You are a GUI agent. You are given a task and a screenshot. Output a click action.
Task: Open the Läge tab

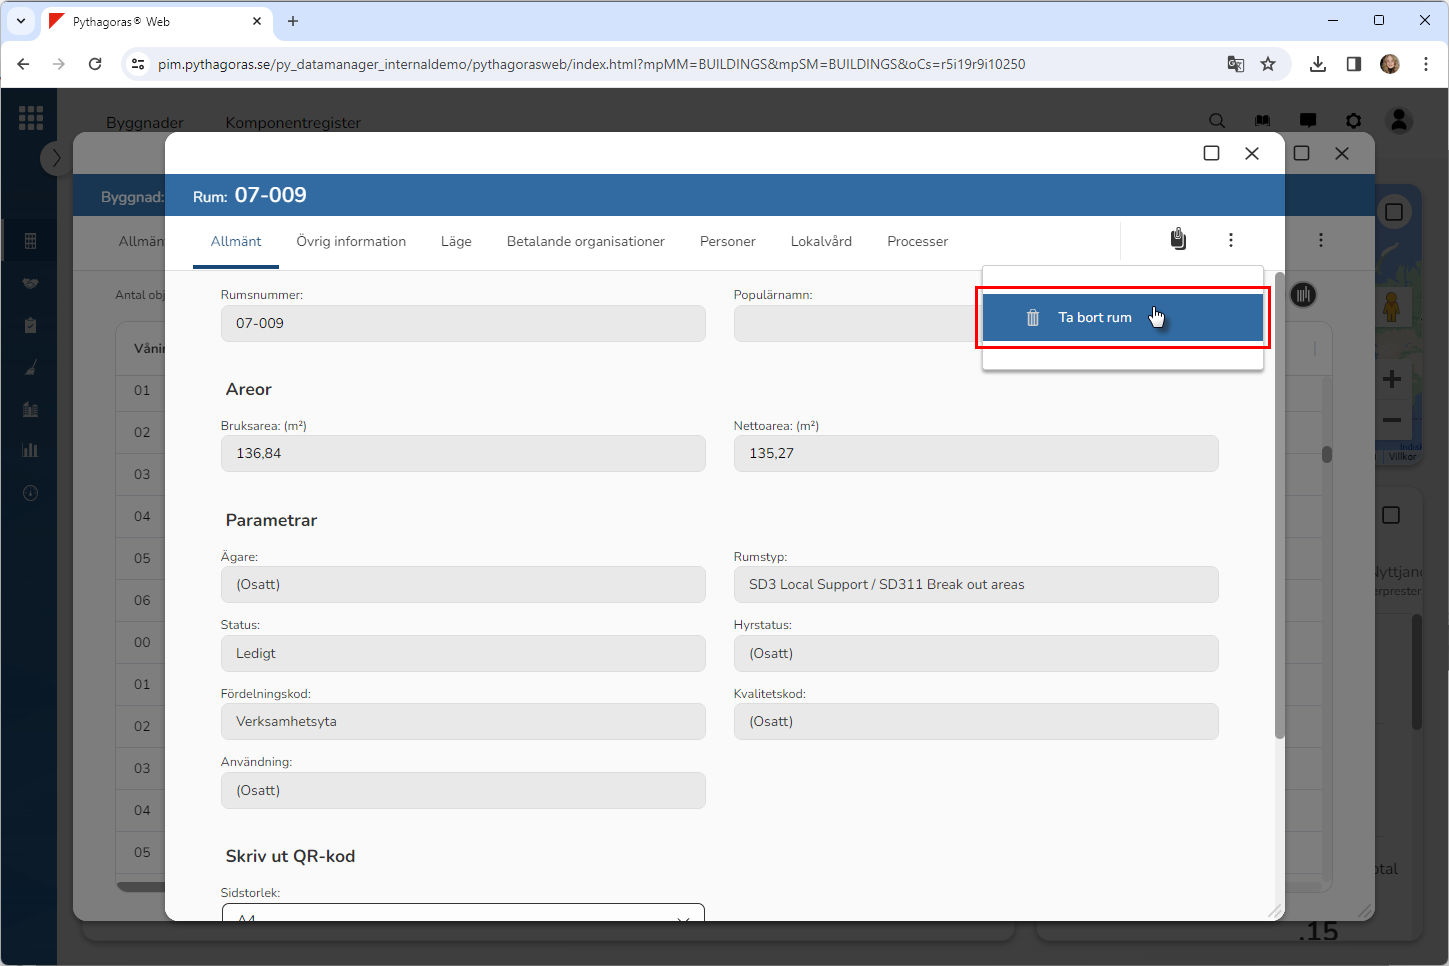pyautogui.click(x=456, y=242)
